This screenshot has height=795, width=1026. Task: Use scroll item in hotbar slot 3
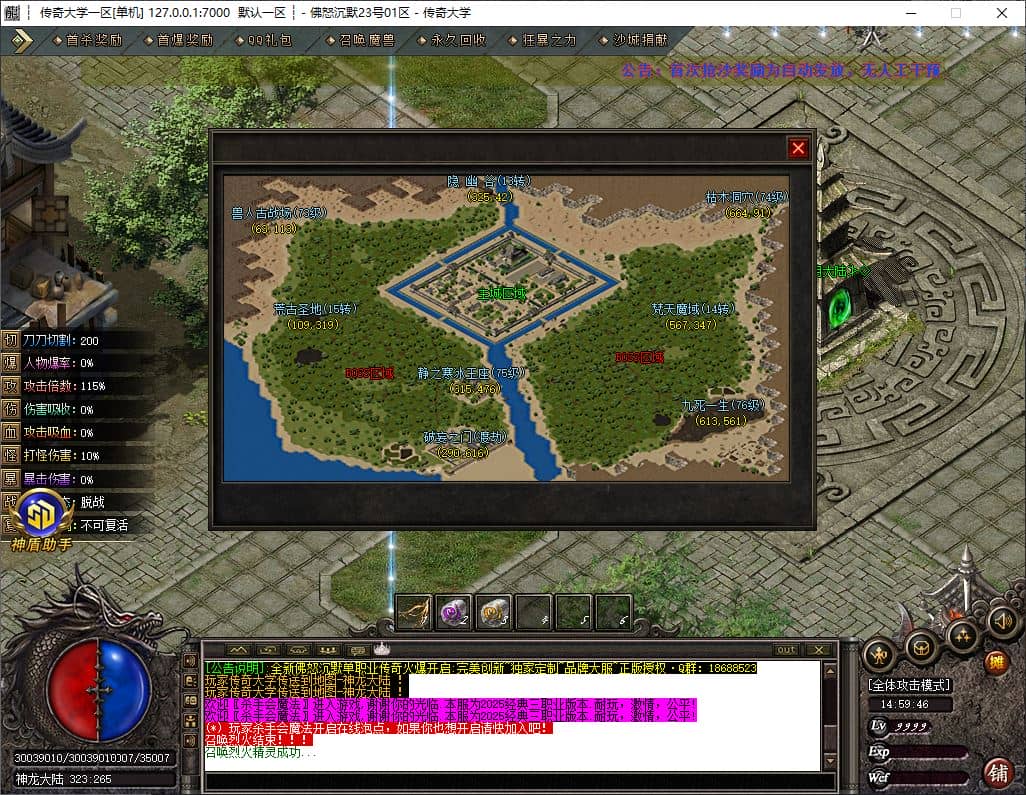pyautogui.click(x=493, y=612)
